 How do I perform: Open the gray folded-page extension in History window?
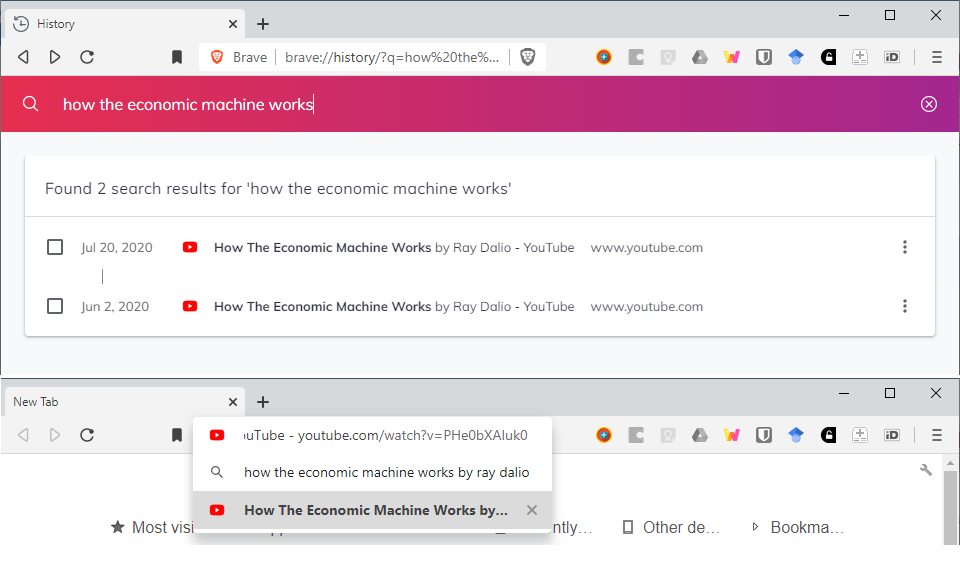pos(636,57)
